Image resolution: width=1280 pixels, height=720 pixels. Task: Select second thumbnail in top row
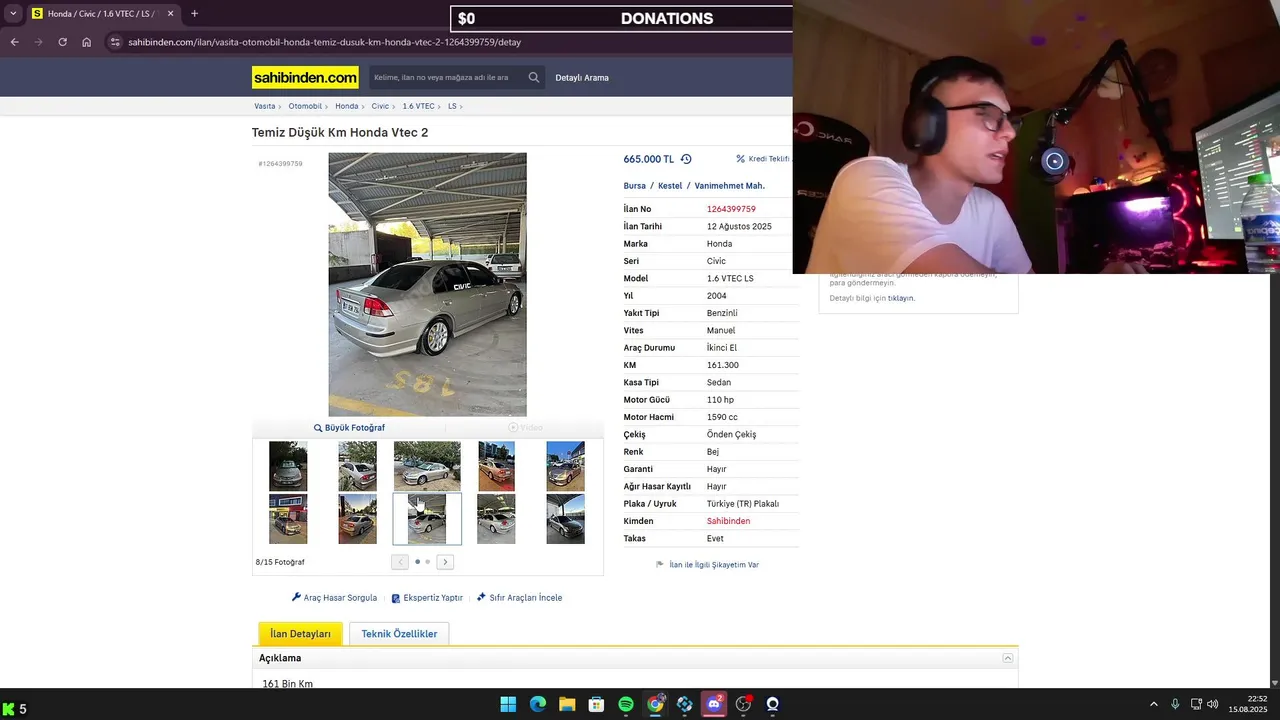coord(357,466)
